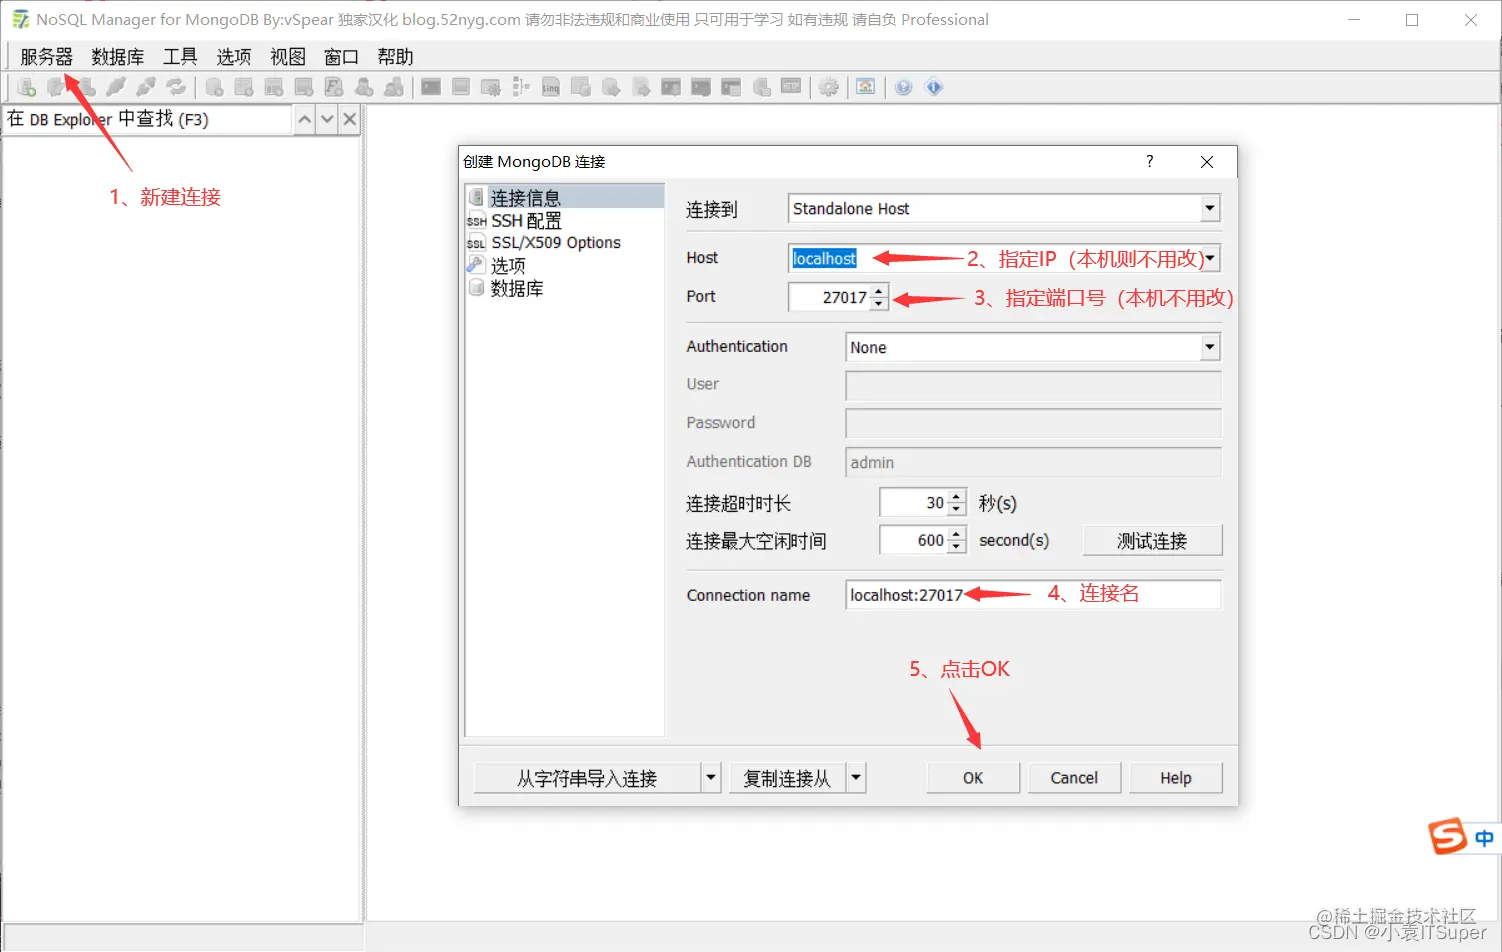This screenshot has height=952, width=1502.
Task: Expand the 从字符串导入连接 dropdown arrow
Action: click(711, 777)
